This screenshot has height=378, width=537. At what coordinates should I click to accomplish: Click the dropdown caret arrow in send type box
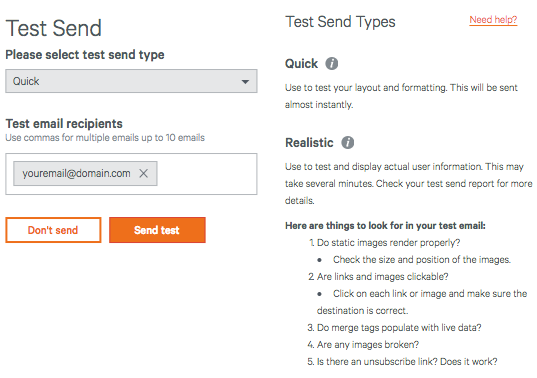coord(245,81)
